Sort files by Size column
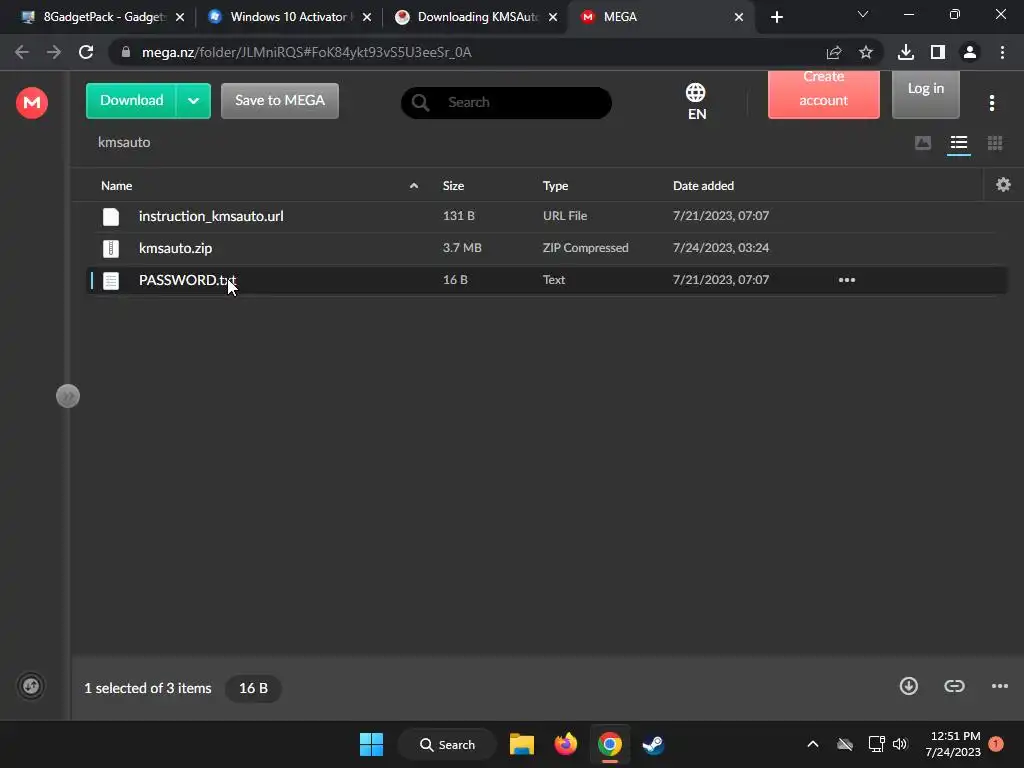 tap(453, 186)
